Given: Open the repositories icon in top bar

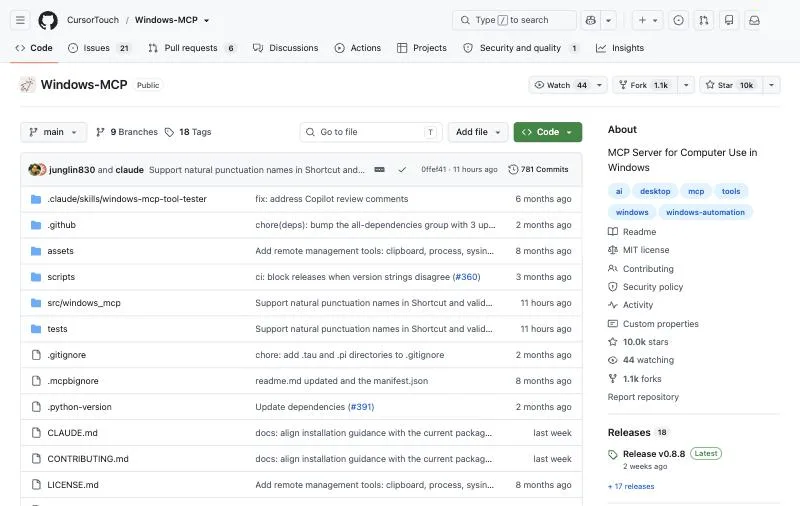Looking at the screenshot, I should pos(729,20).
